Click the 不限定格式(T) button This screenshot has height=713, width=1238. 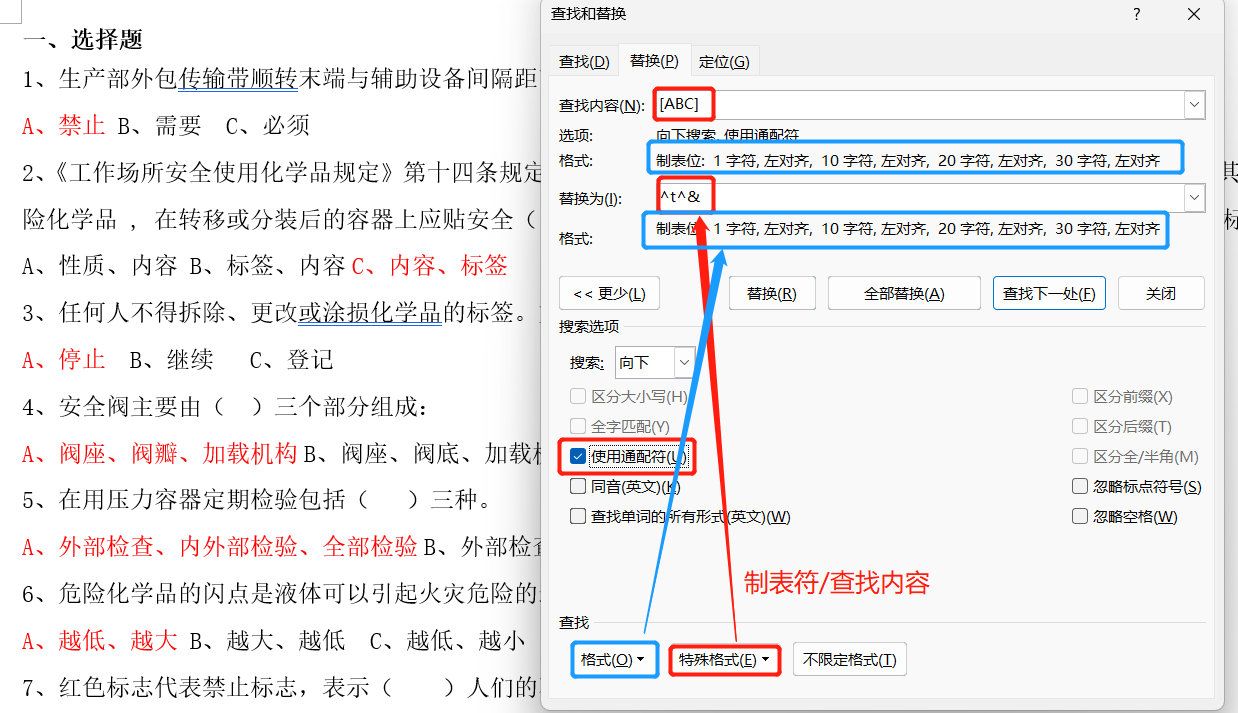(x=850, y=659)
